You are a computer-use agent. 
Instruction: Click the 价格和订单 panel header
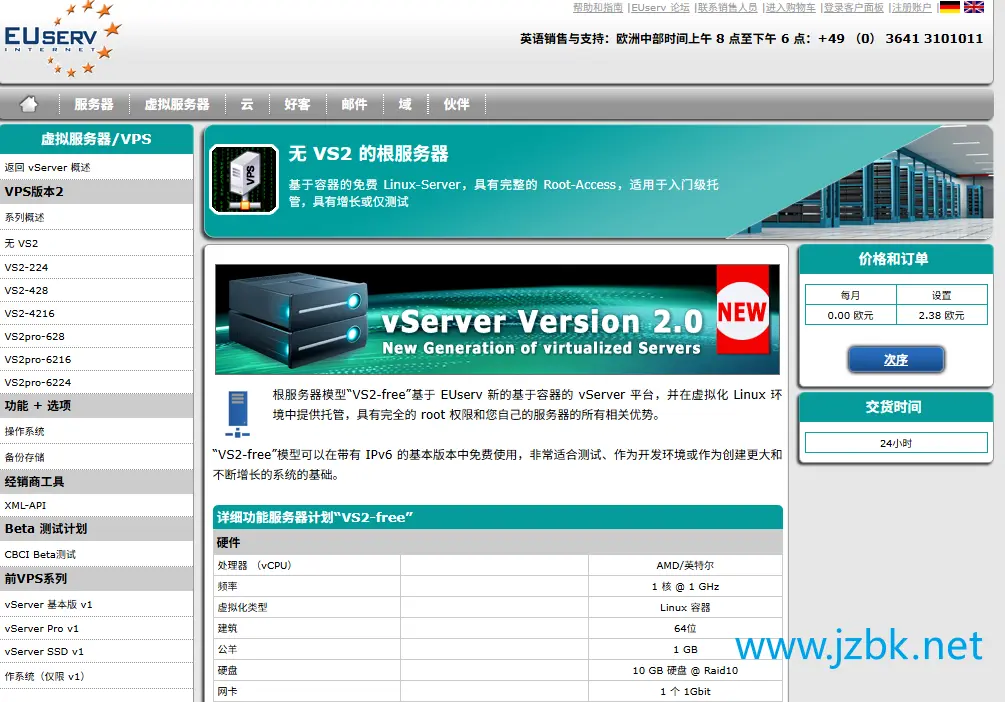pyautogui.click(x=895, y=259)
